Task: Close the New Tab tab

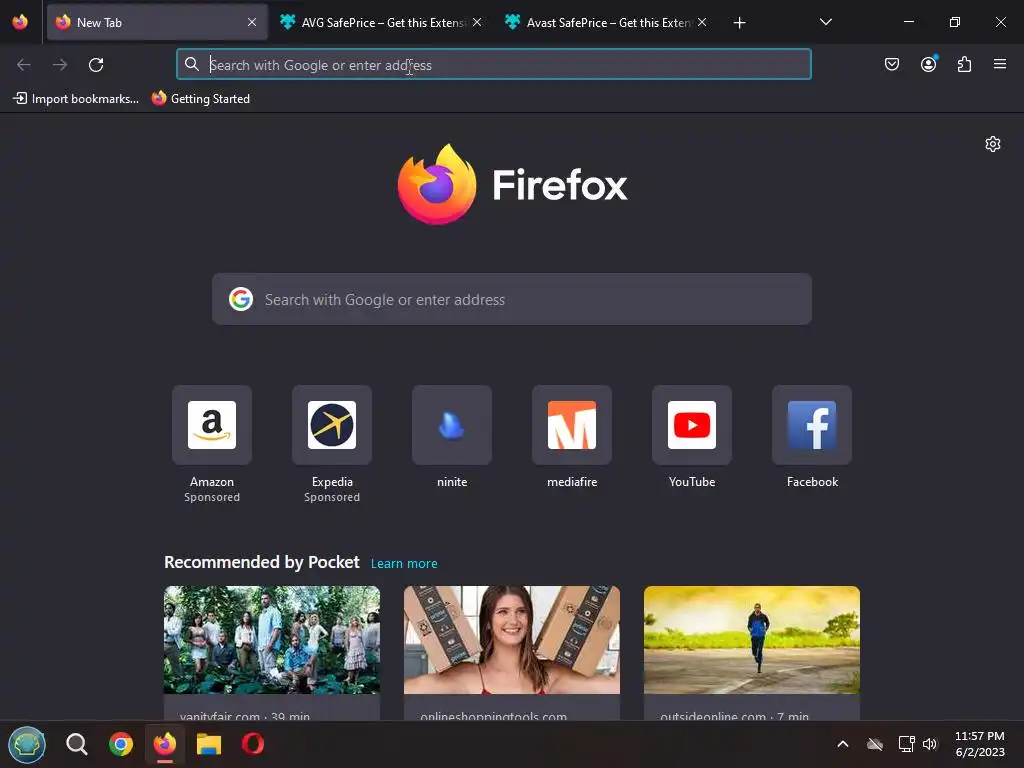Action: click(x=252, y=22)
